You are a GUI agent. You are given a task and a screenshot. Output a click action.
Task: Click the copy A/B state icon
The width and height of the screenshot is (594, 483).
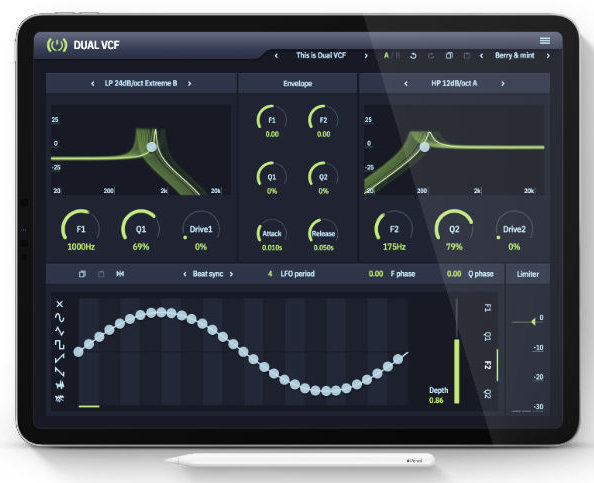point(449,56)
